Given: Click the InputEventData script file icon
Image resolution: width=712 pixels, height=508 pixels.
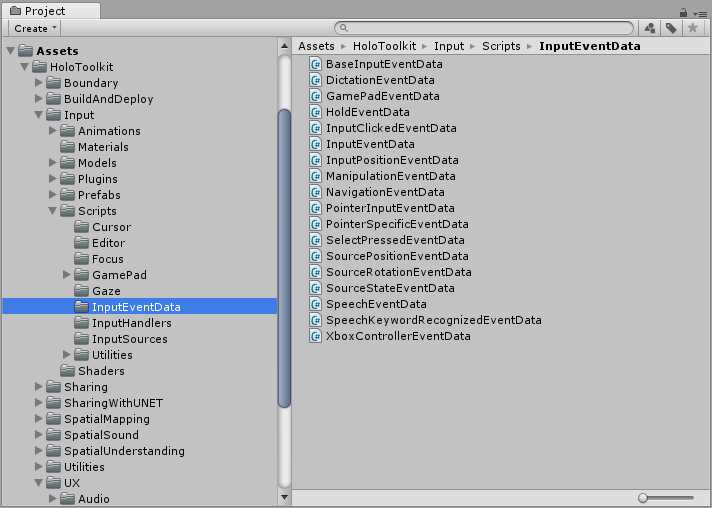Looking at the screenshot, I should coord(315,144).
